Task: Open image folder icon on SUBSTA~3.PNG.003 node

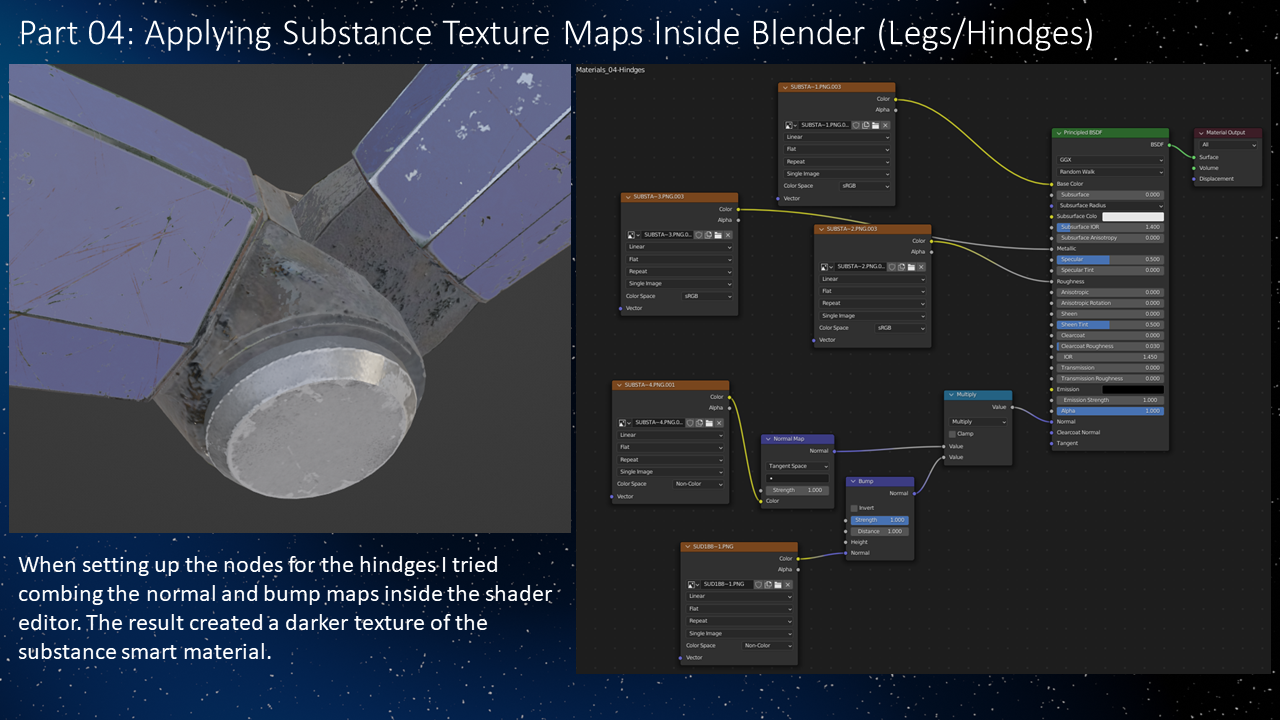Action: pyautogui.click(x=717, y=235)
